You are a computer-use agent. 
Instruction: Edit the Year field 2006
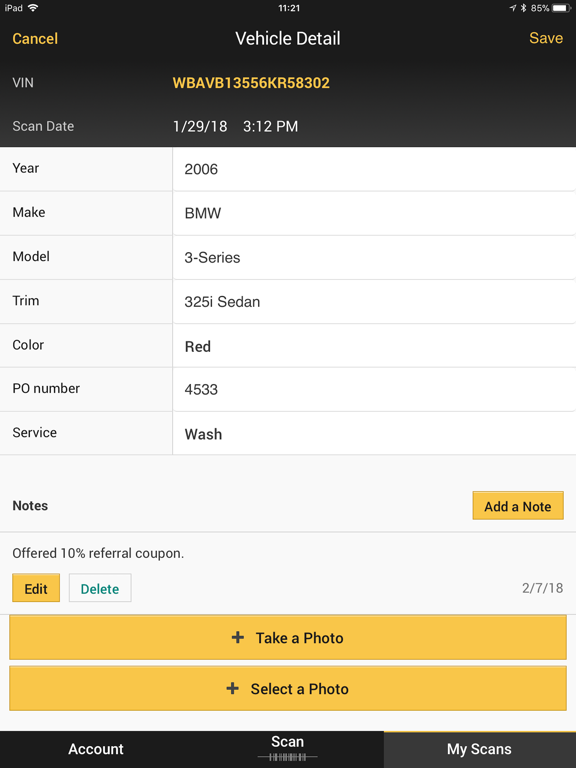tap(374, 169)
